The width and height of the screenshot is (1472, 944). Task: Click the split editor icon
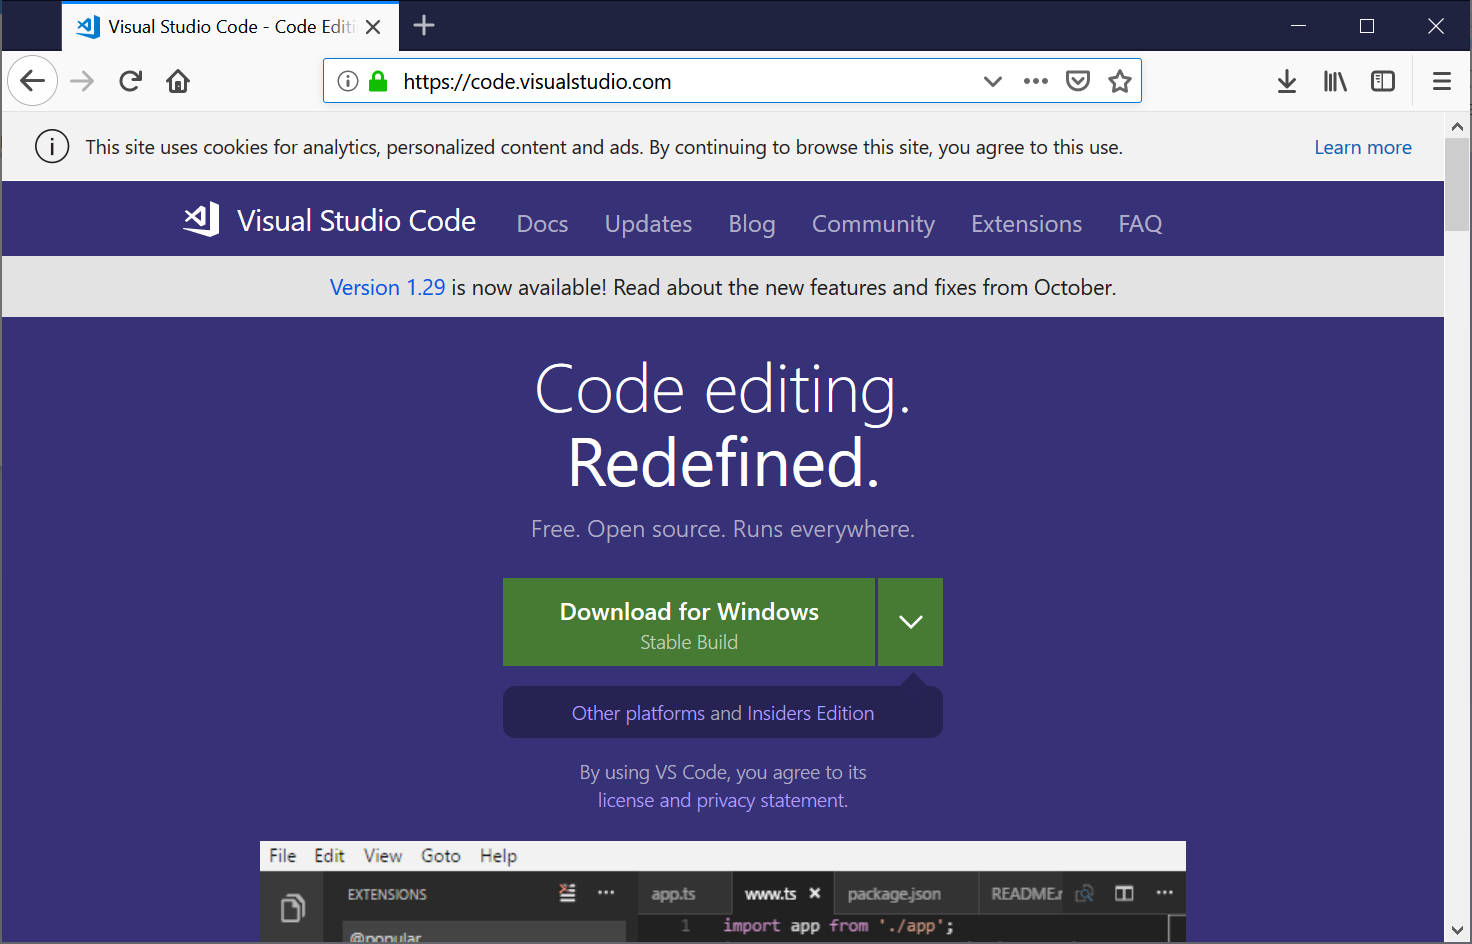tap(1124, 893)
